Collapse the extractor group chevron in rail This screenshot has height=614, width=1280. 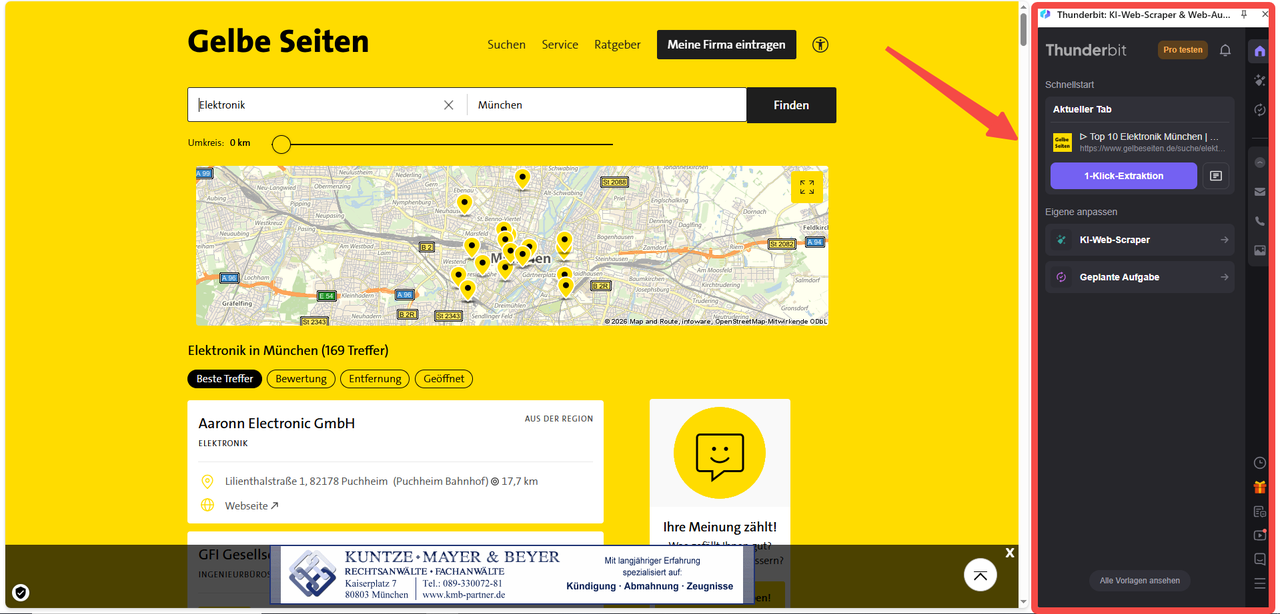[x=1260, y=162]
